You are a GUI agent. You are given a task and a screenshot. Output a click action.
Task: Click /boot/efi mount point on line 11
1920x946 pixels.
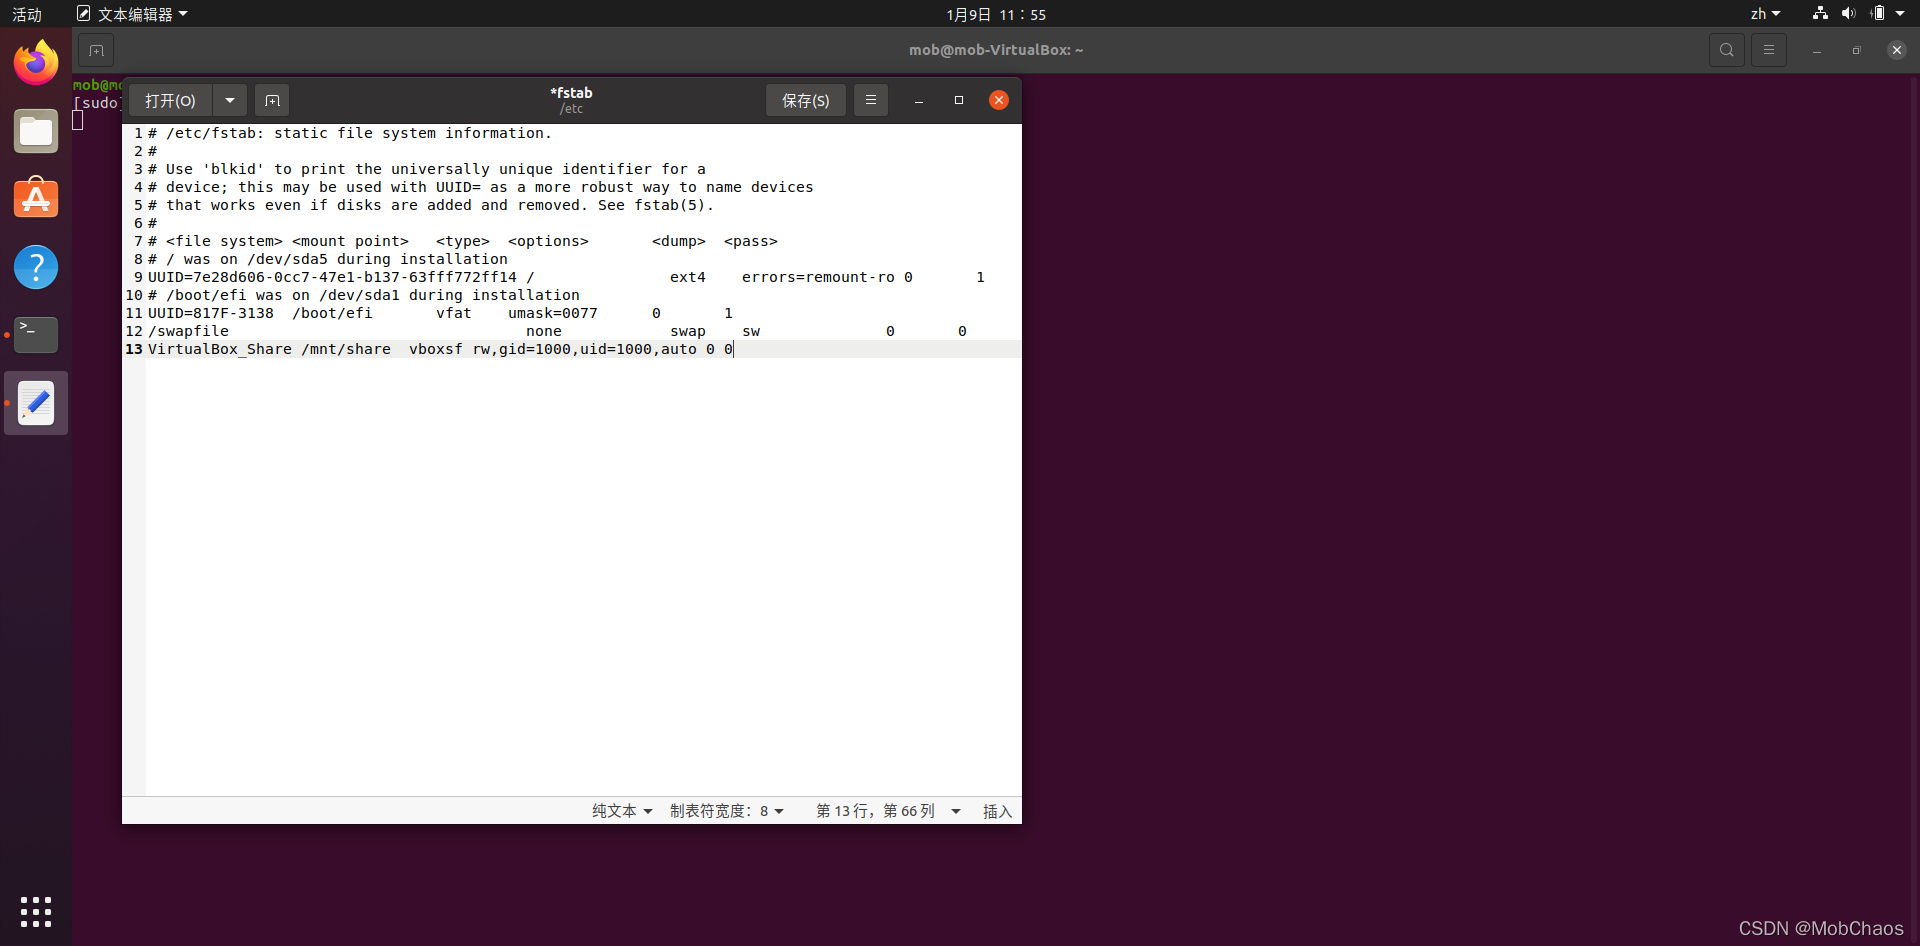click(332, 313)
